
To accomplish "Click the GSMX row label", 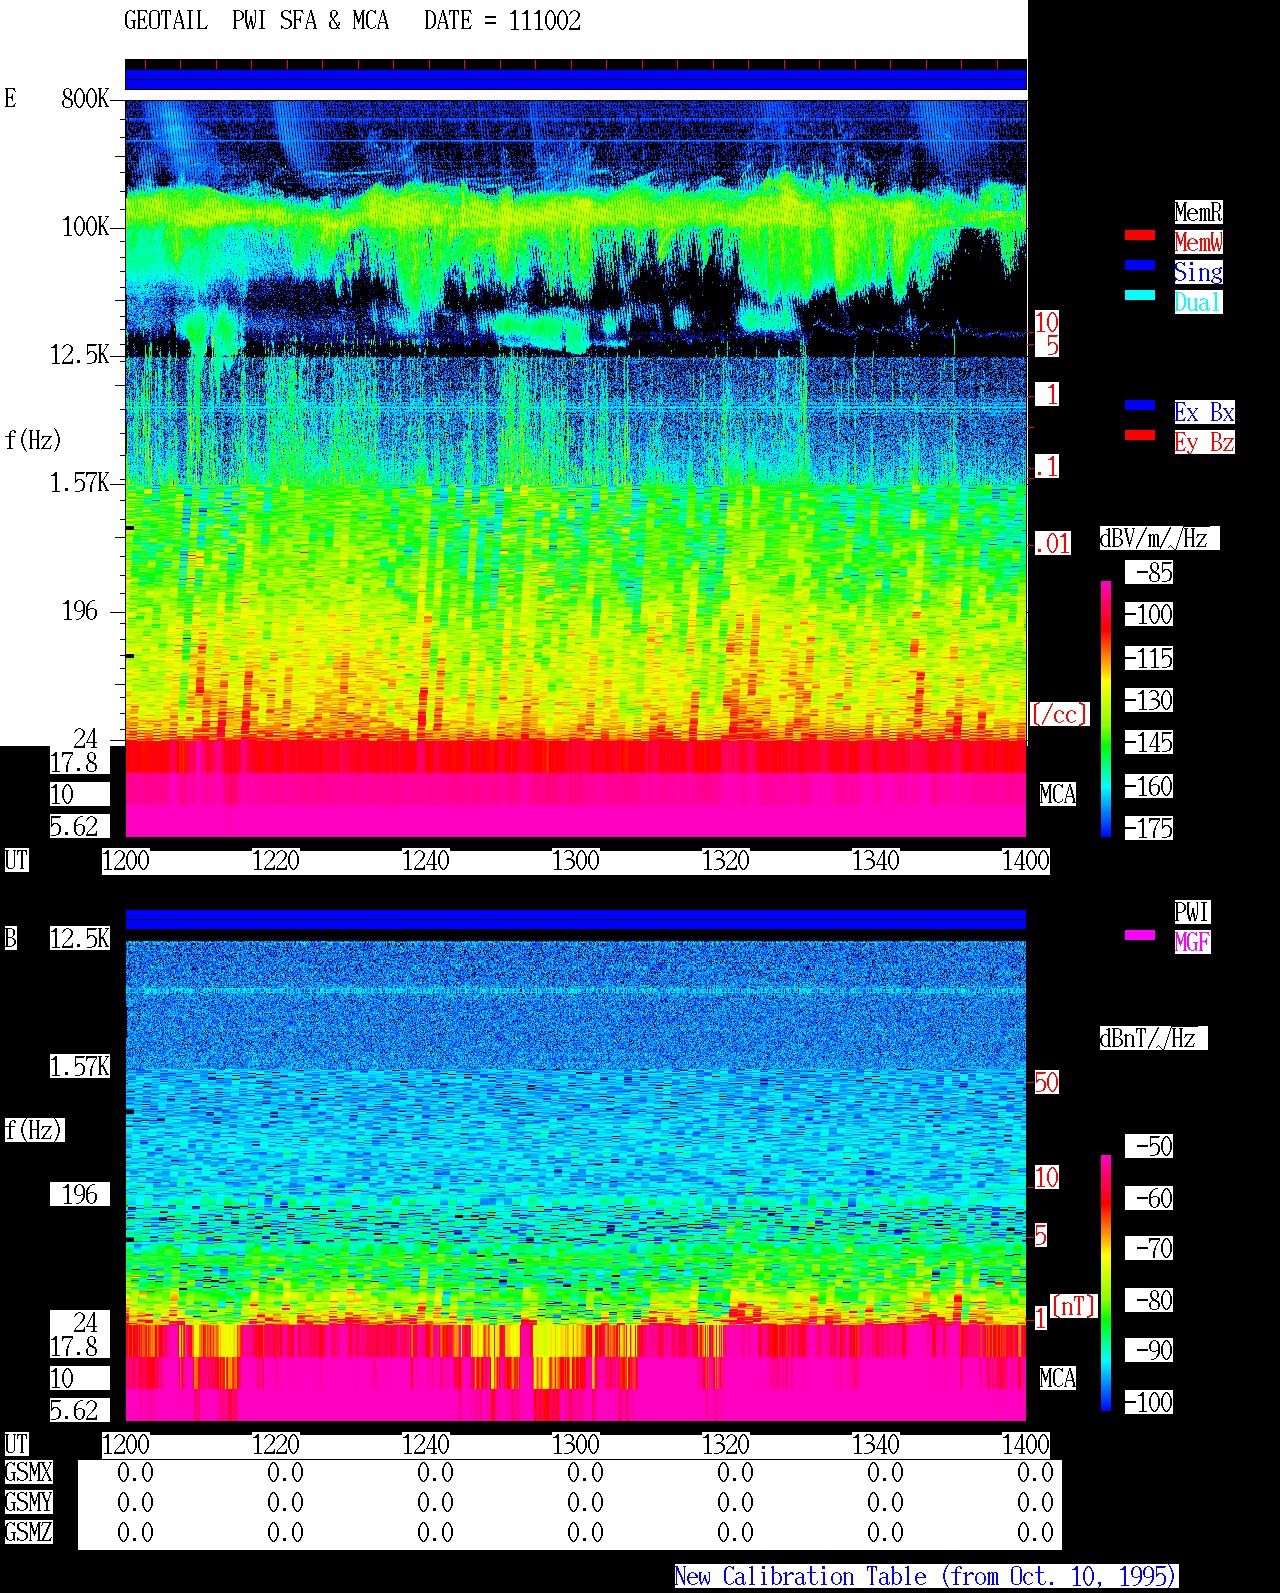I will [x=29, y=1473].
